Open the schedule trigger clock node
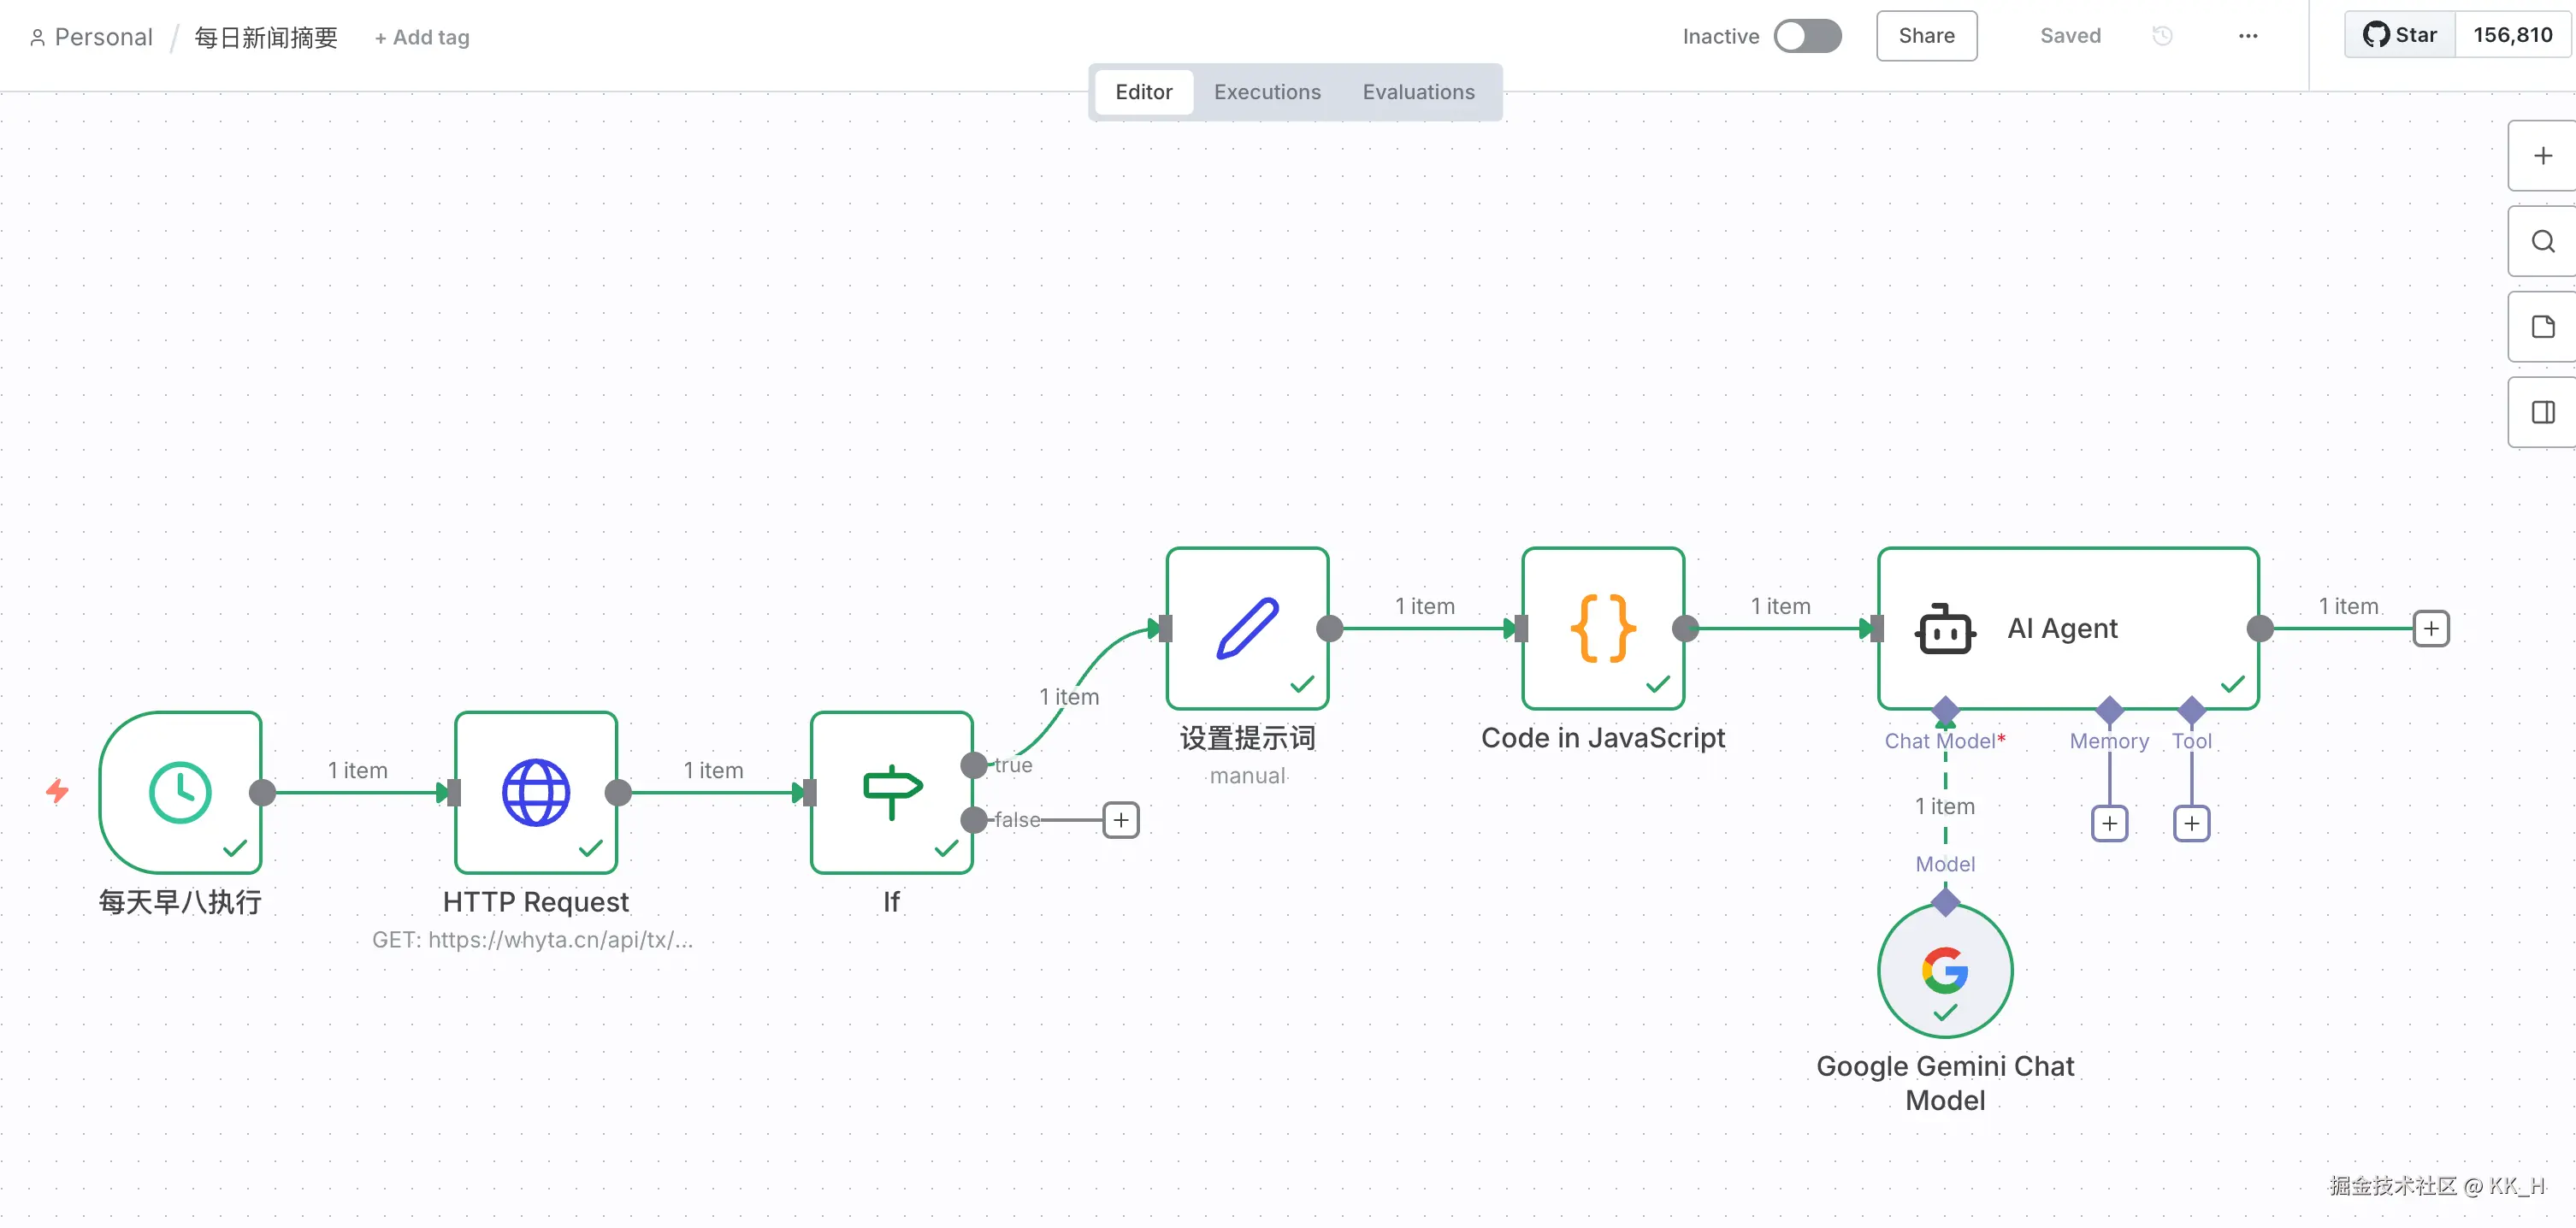The height and width of the screenshot is (1228, 2576). (180, 792)
